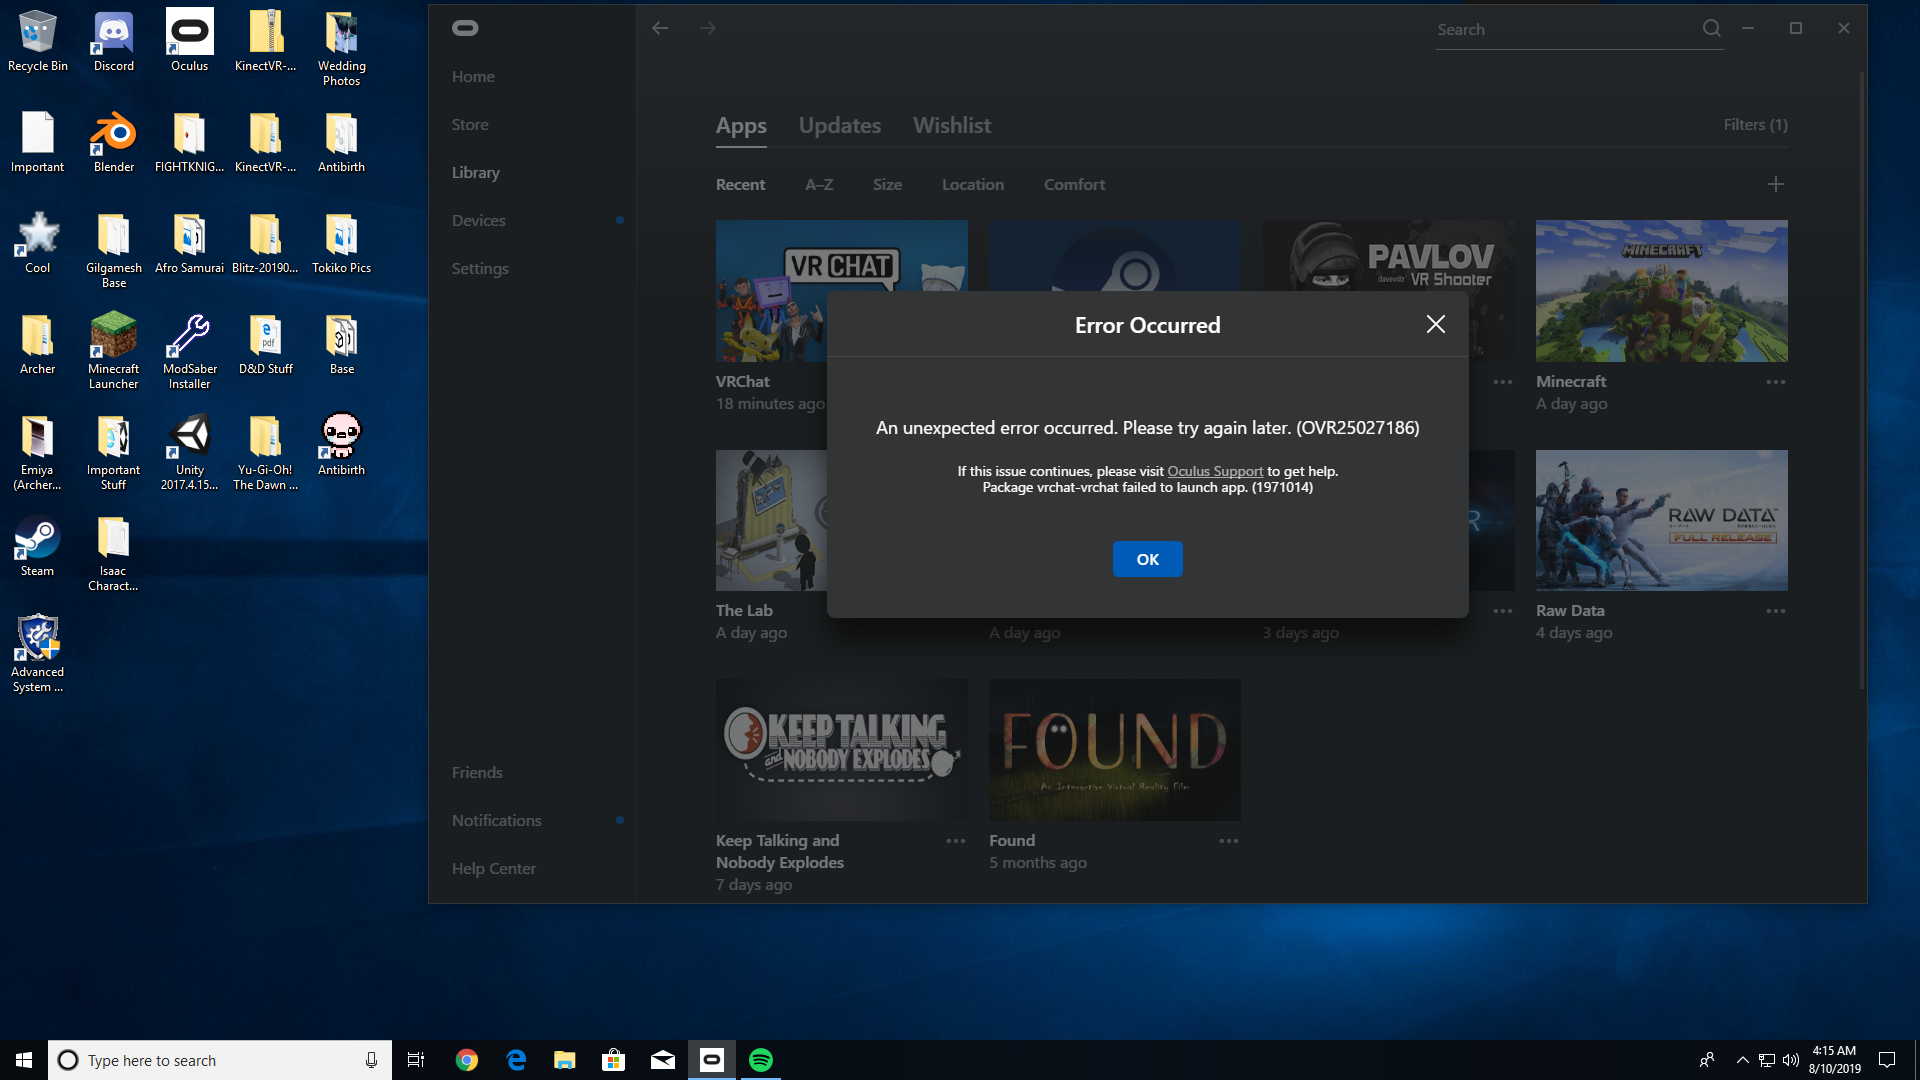Open Microsoft Edge from taskbar
Viewport: 1920px width, 1080px height.
(x=516, y=1060)
